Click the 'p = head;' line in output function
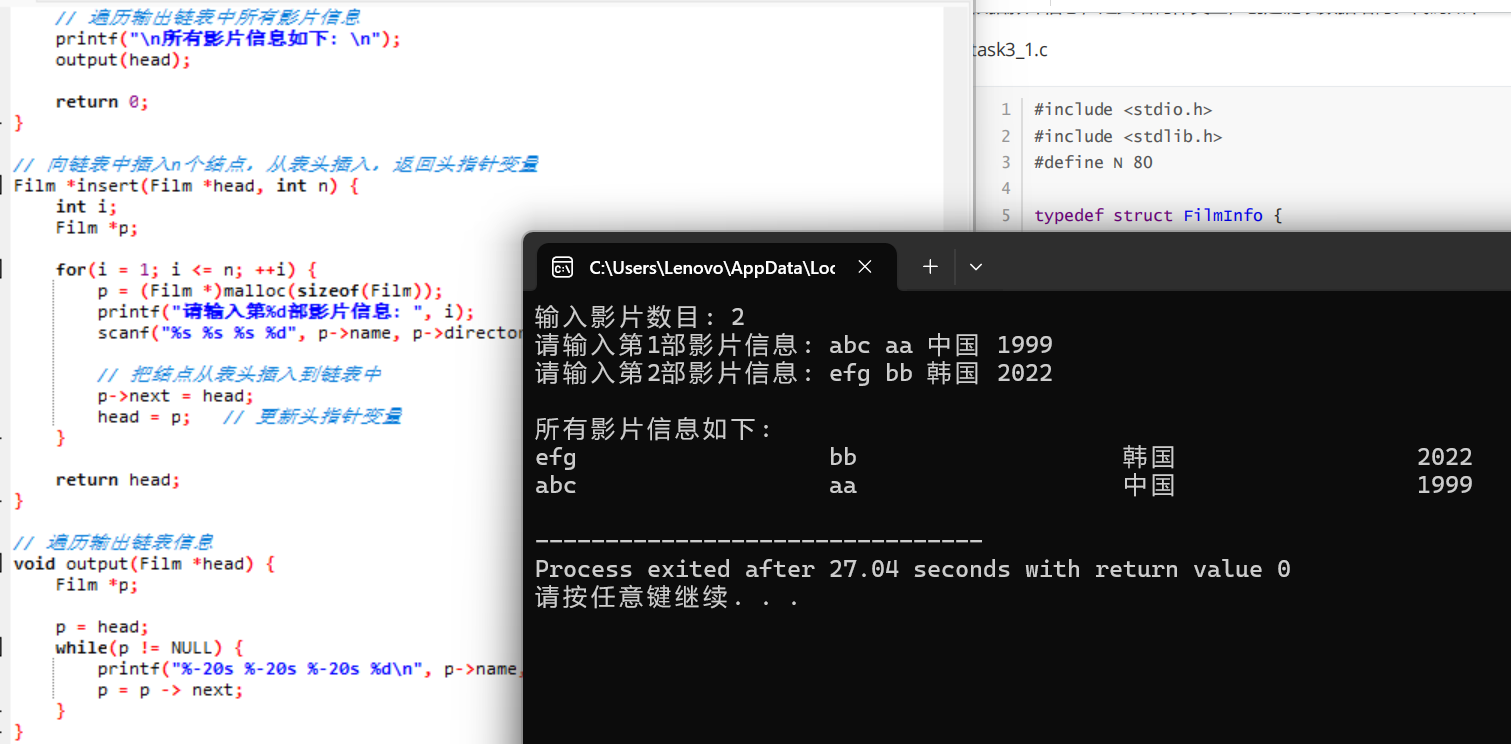This screenshot has height=744, width=1511. tap(102, 627)
